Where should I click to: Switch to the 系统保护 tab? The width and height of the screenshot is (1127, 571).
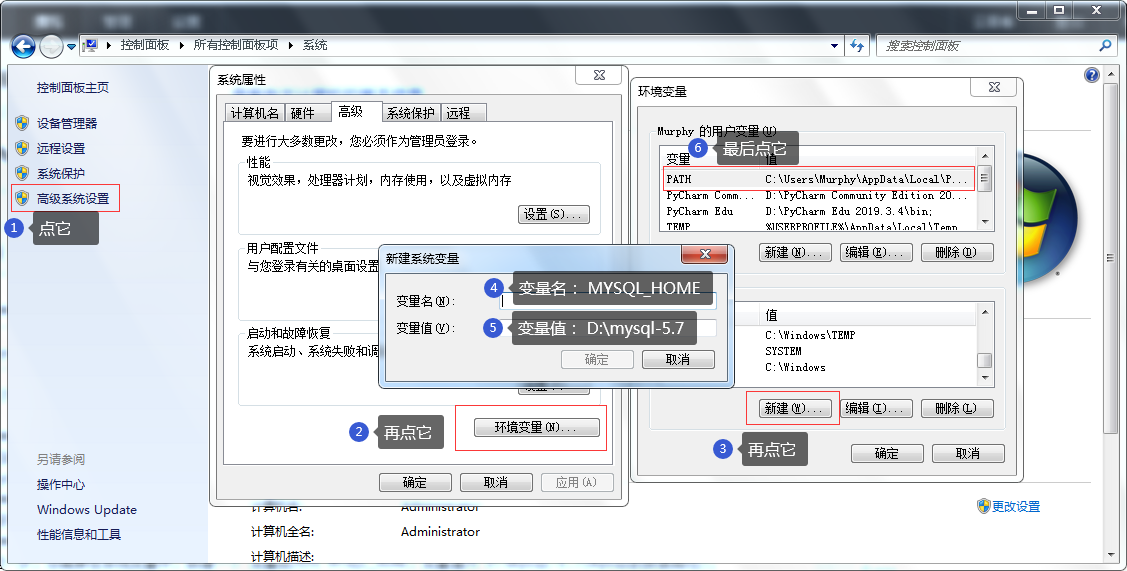pyautogui.click(x=411, y=113)
